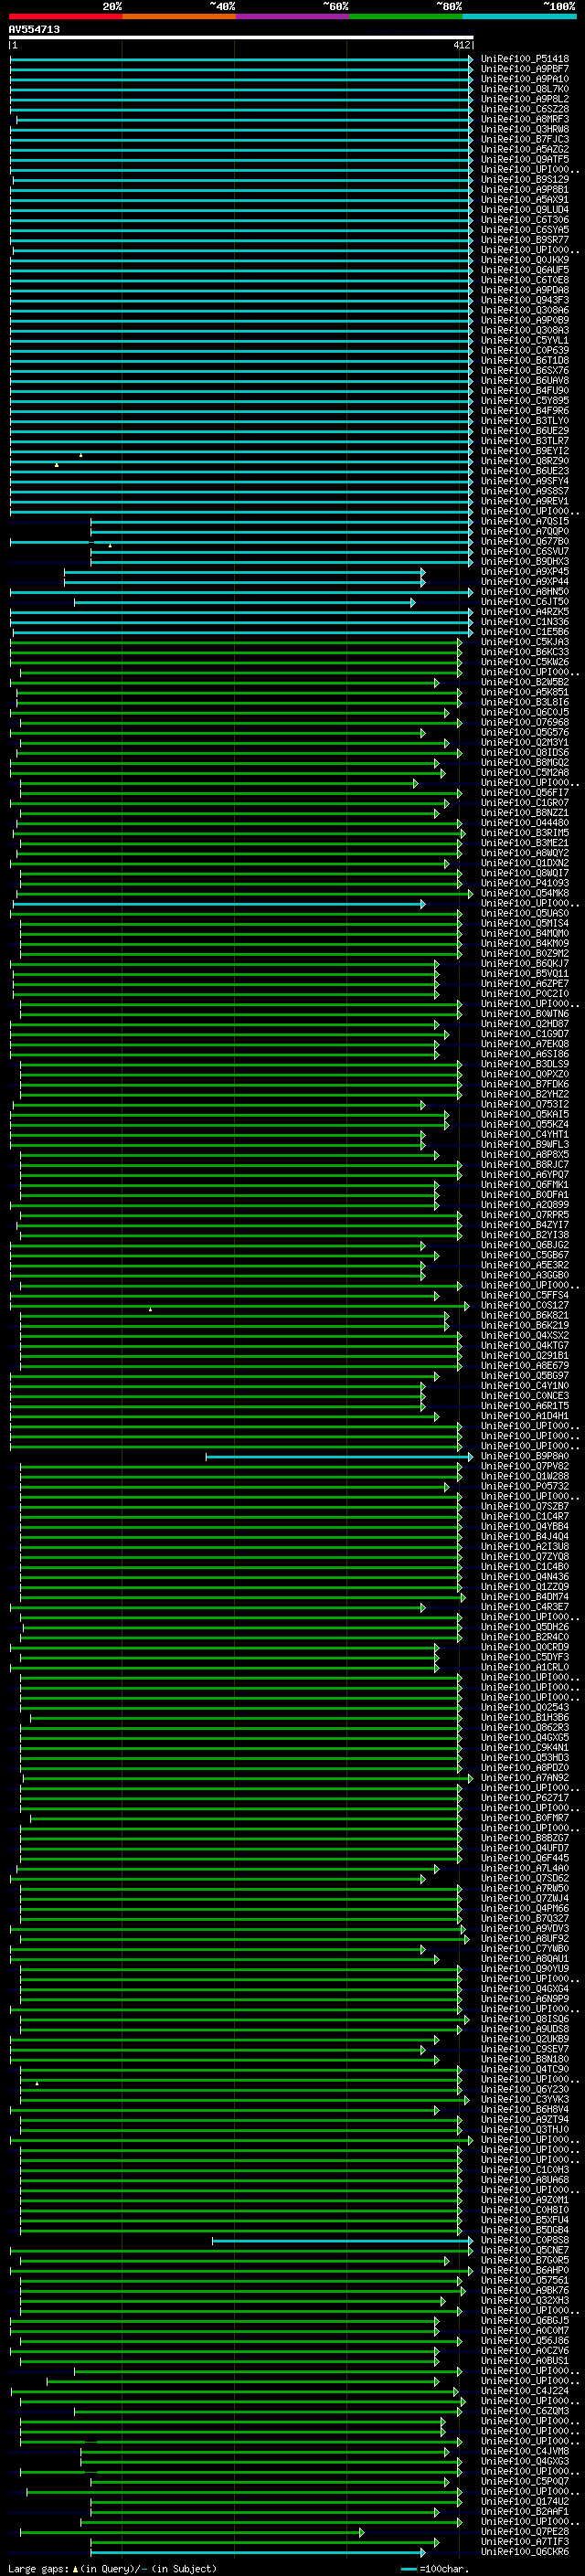Select hit UniRef100_Q3HRW8
The height and width of the screenshot is (2576, 585).
tap(525, 129)
